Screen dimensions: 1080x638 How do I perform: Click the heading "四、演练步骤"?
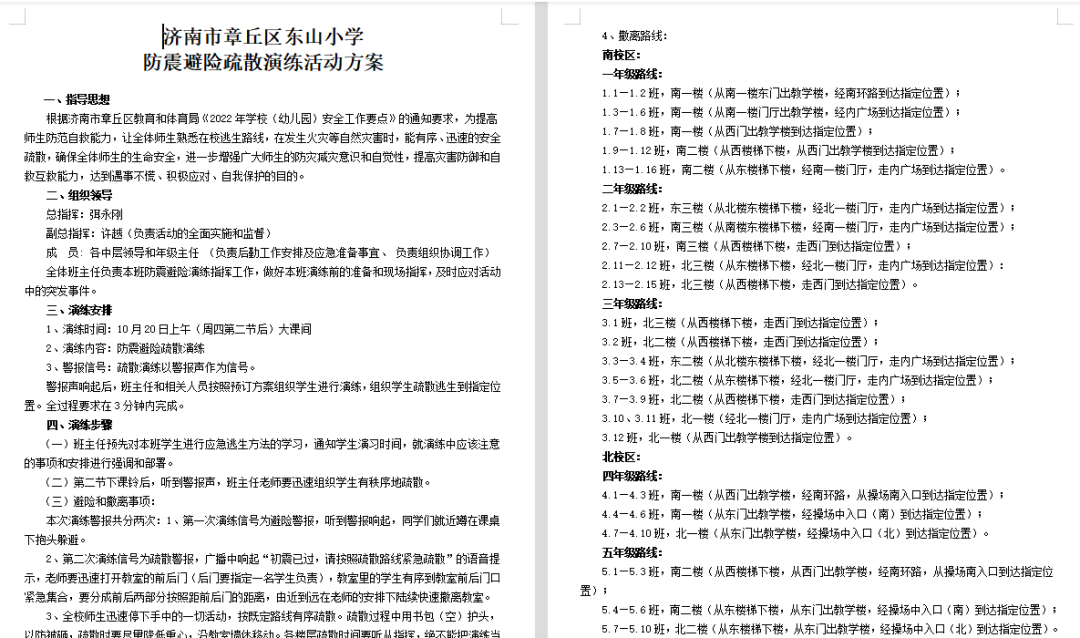[x=79, y=424]
